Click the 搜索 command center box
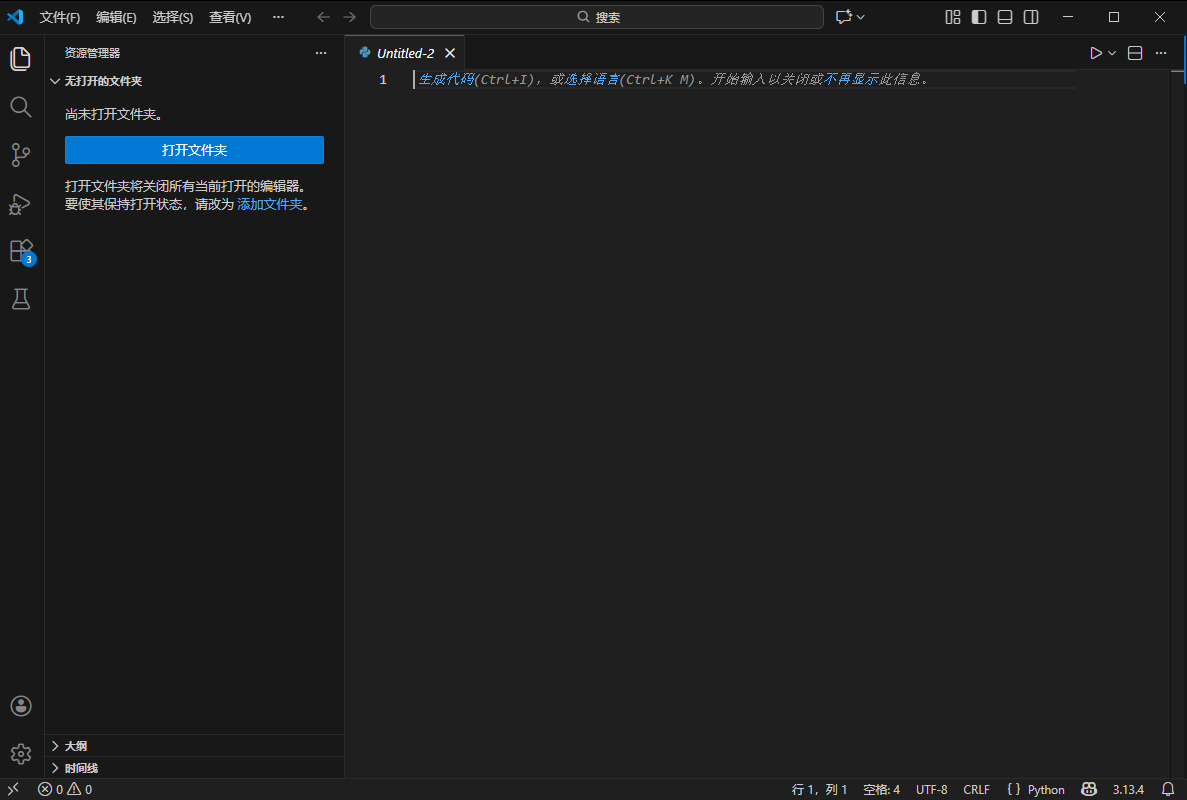The image size is (1187, 800). pos(596,17)
